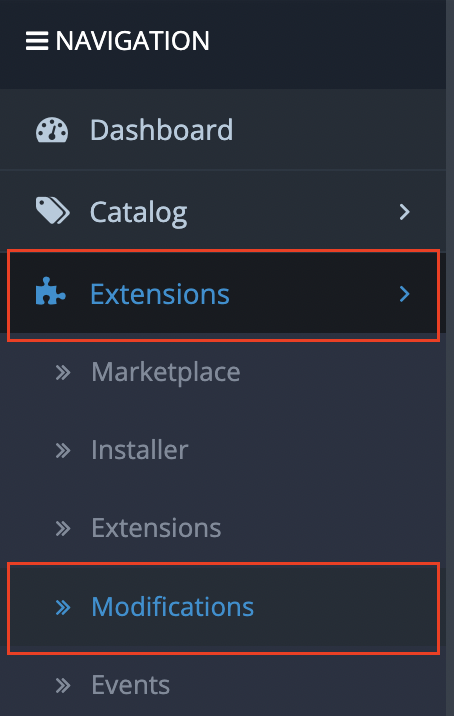Click the Catalog tags icon
Image resolution: width=454 pixels, height=716 pixels.
click(x=53, y=211)
